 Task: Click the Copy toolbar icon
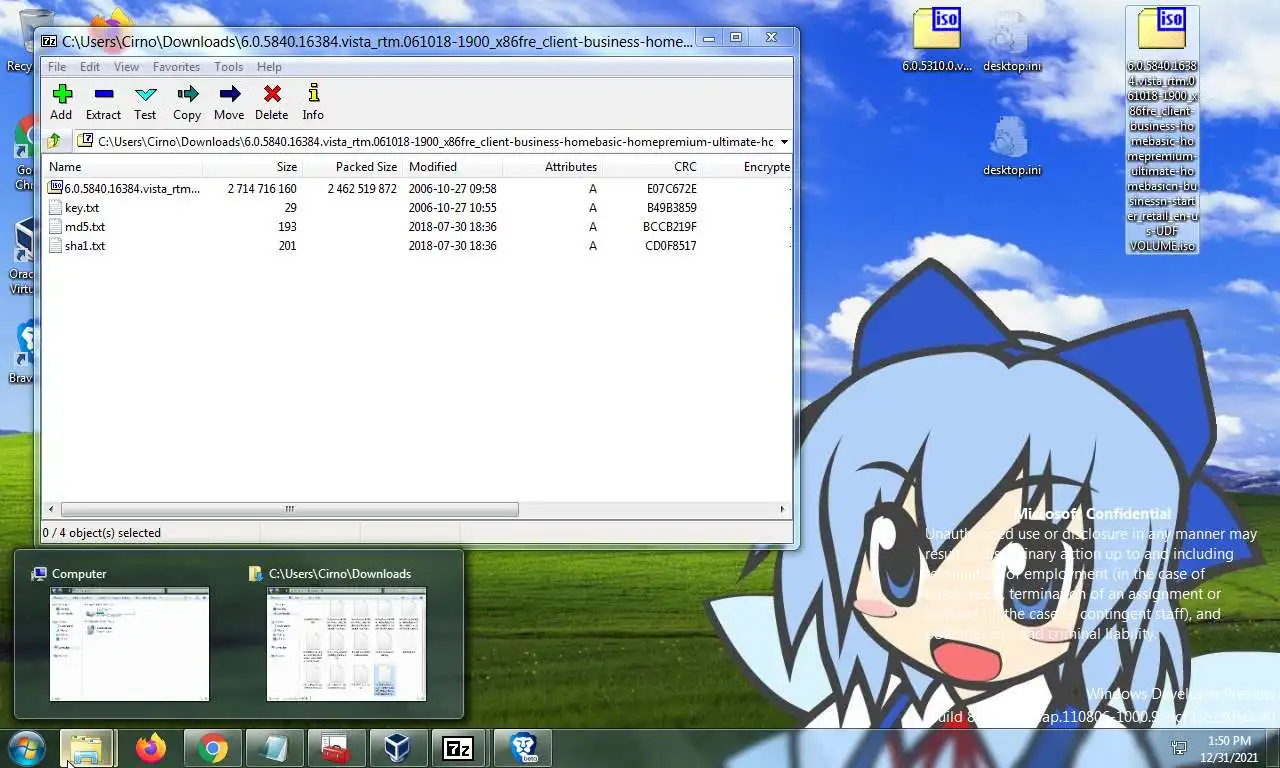187,102
